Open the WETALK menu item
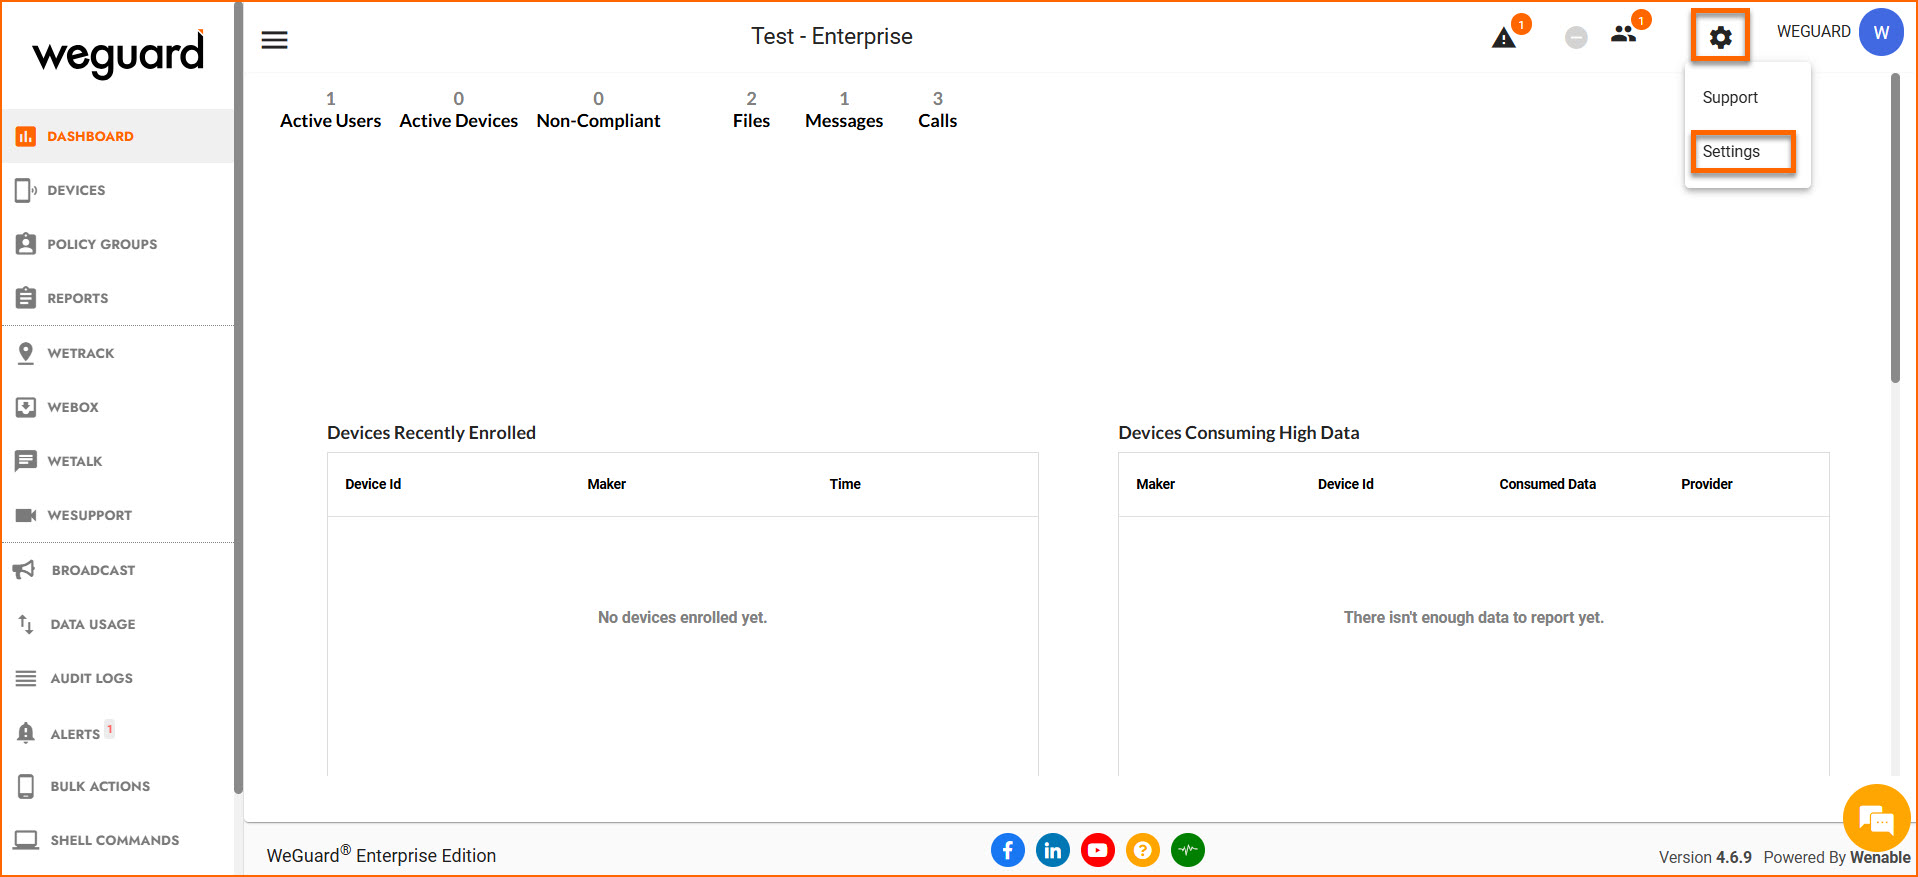This screenshot has height=877, width=1918. click(117, 461)
